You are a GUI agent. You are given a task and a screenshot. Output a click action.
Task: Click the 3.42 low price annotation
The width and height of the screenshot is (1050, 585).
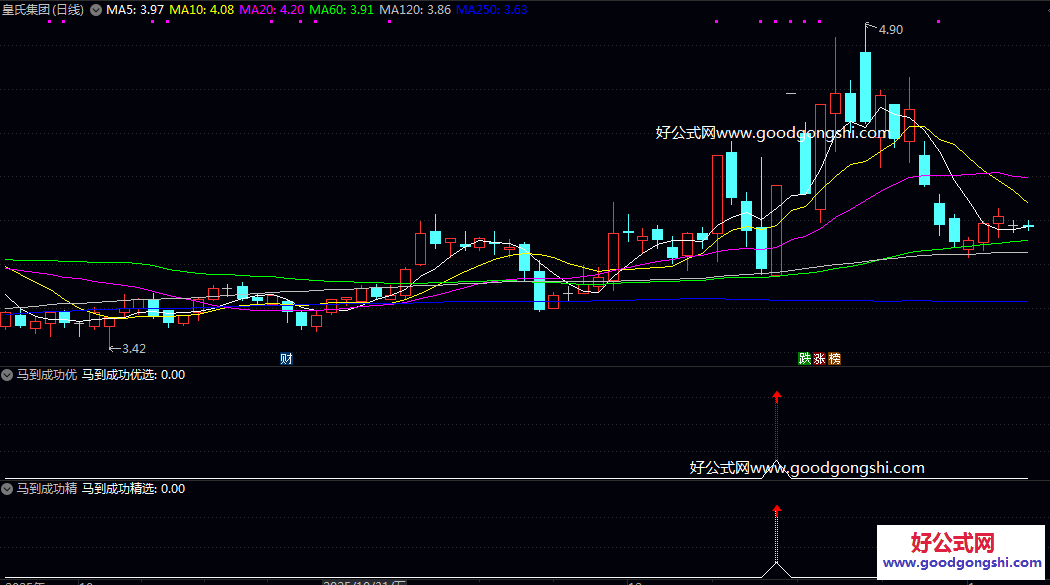point(132,349)
